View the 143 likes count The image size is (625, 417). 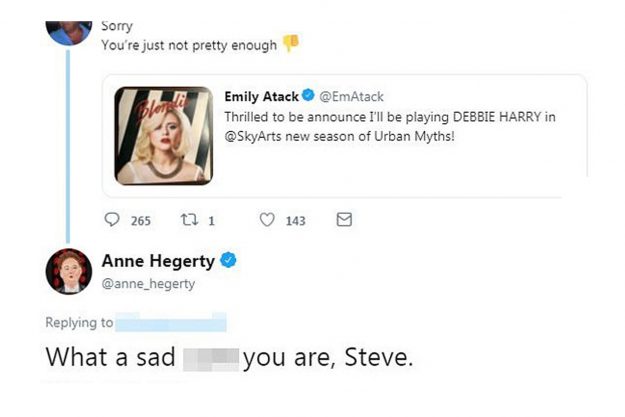295,220
